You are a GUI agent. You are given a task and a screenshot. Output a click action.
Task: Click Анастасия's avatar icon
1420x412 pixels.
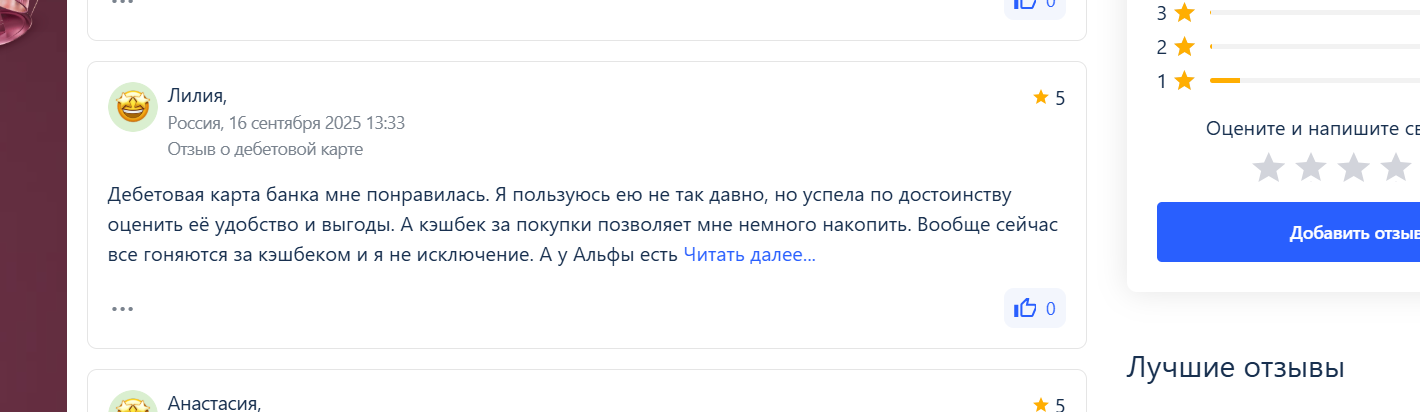point(133,402)
